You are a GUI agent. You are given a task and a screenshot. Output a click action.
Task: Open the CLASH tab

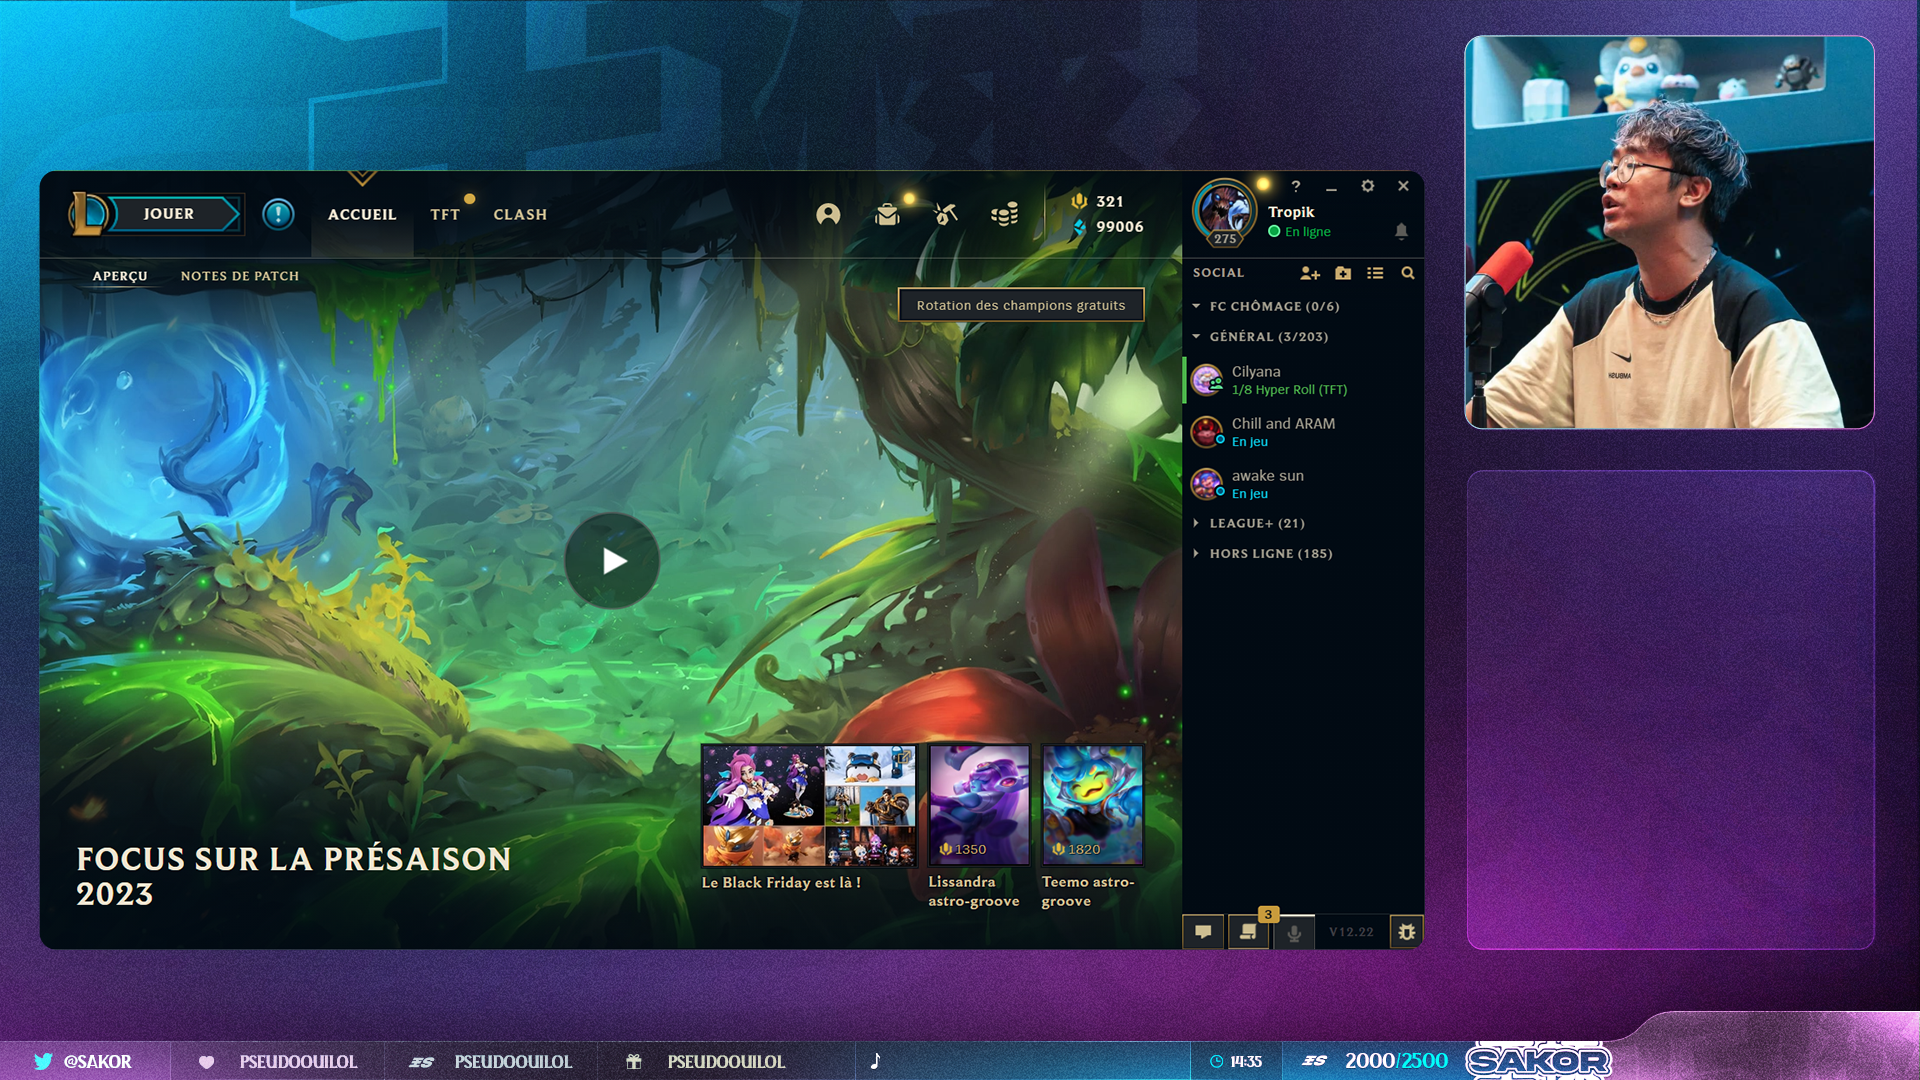click(520, 215)
